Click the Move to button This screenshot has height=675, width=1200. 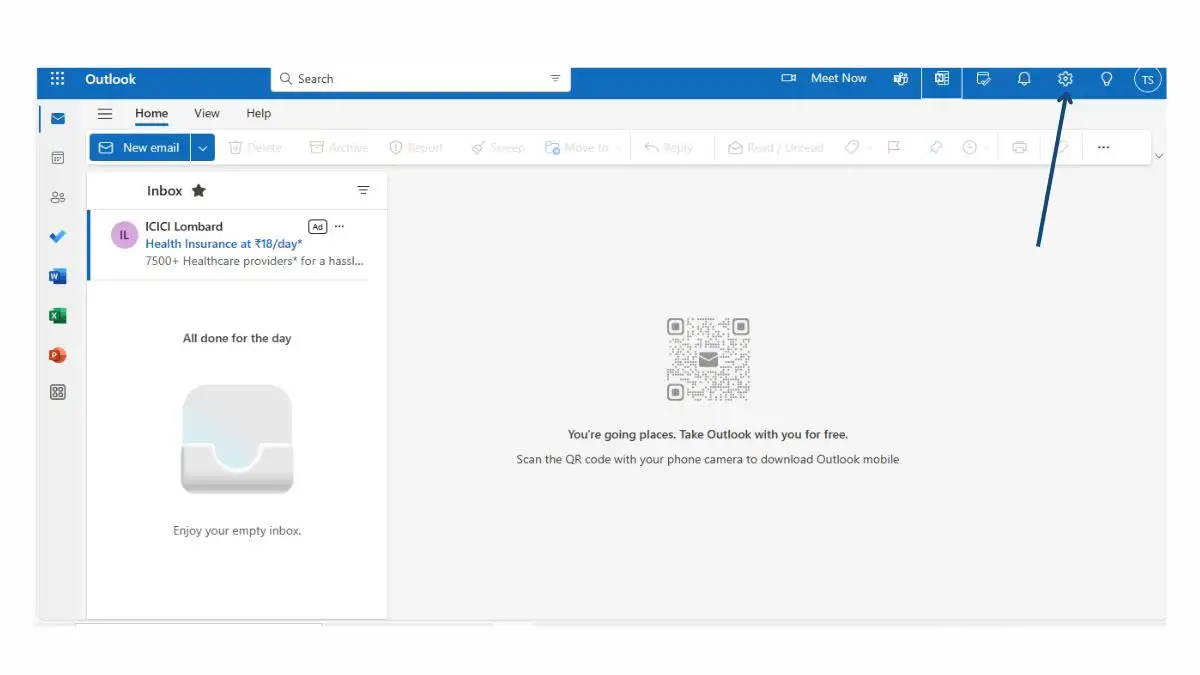click(x=577, y=147)
